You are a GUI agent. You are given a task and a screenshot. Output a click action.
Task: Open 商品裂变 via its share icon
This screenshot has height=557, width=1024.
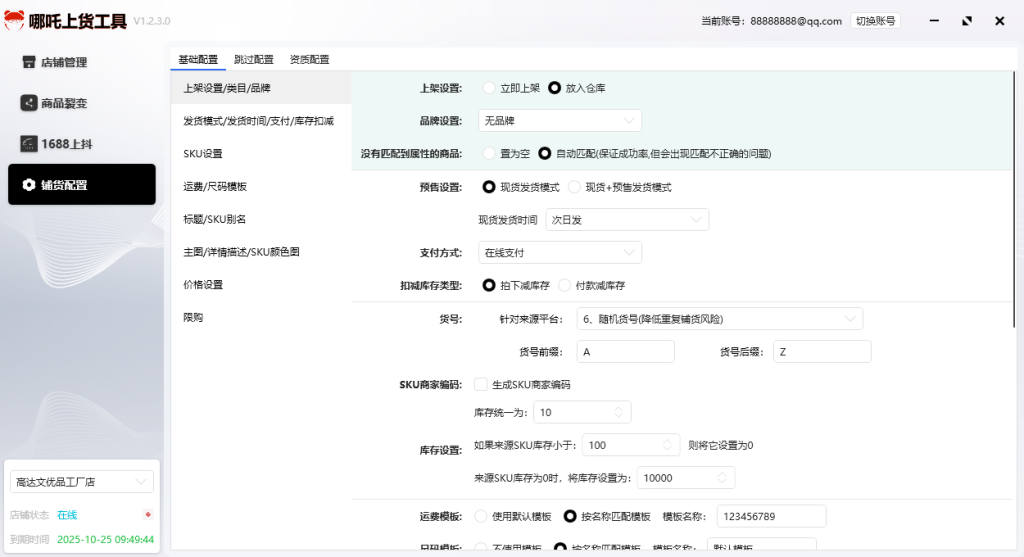point(29,103)
